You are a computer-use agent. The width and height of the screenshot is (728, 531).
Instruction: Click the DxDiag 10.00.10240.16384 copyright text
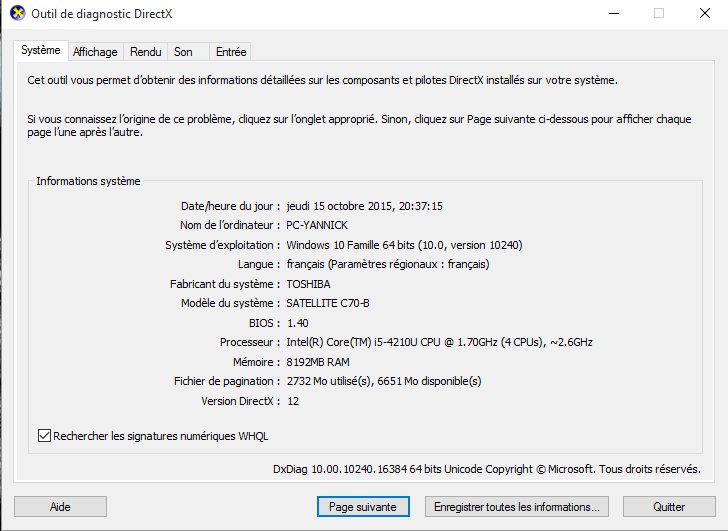pyautogui.click(x=487, y=469)
